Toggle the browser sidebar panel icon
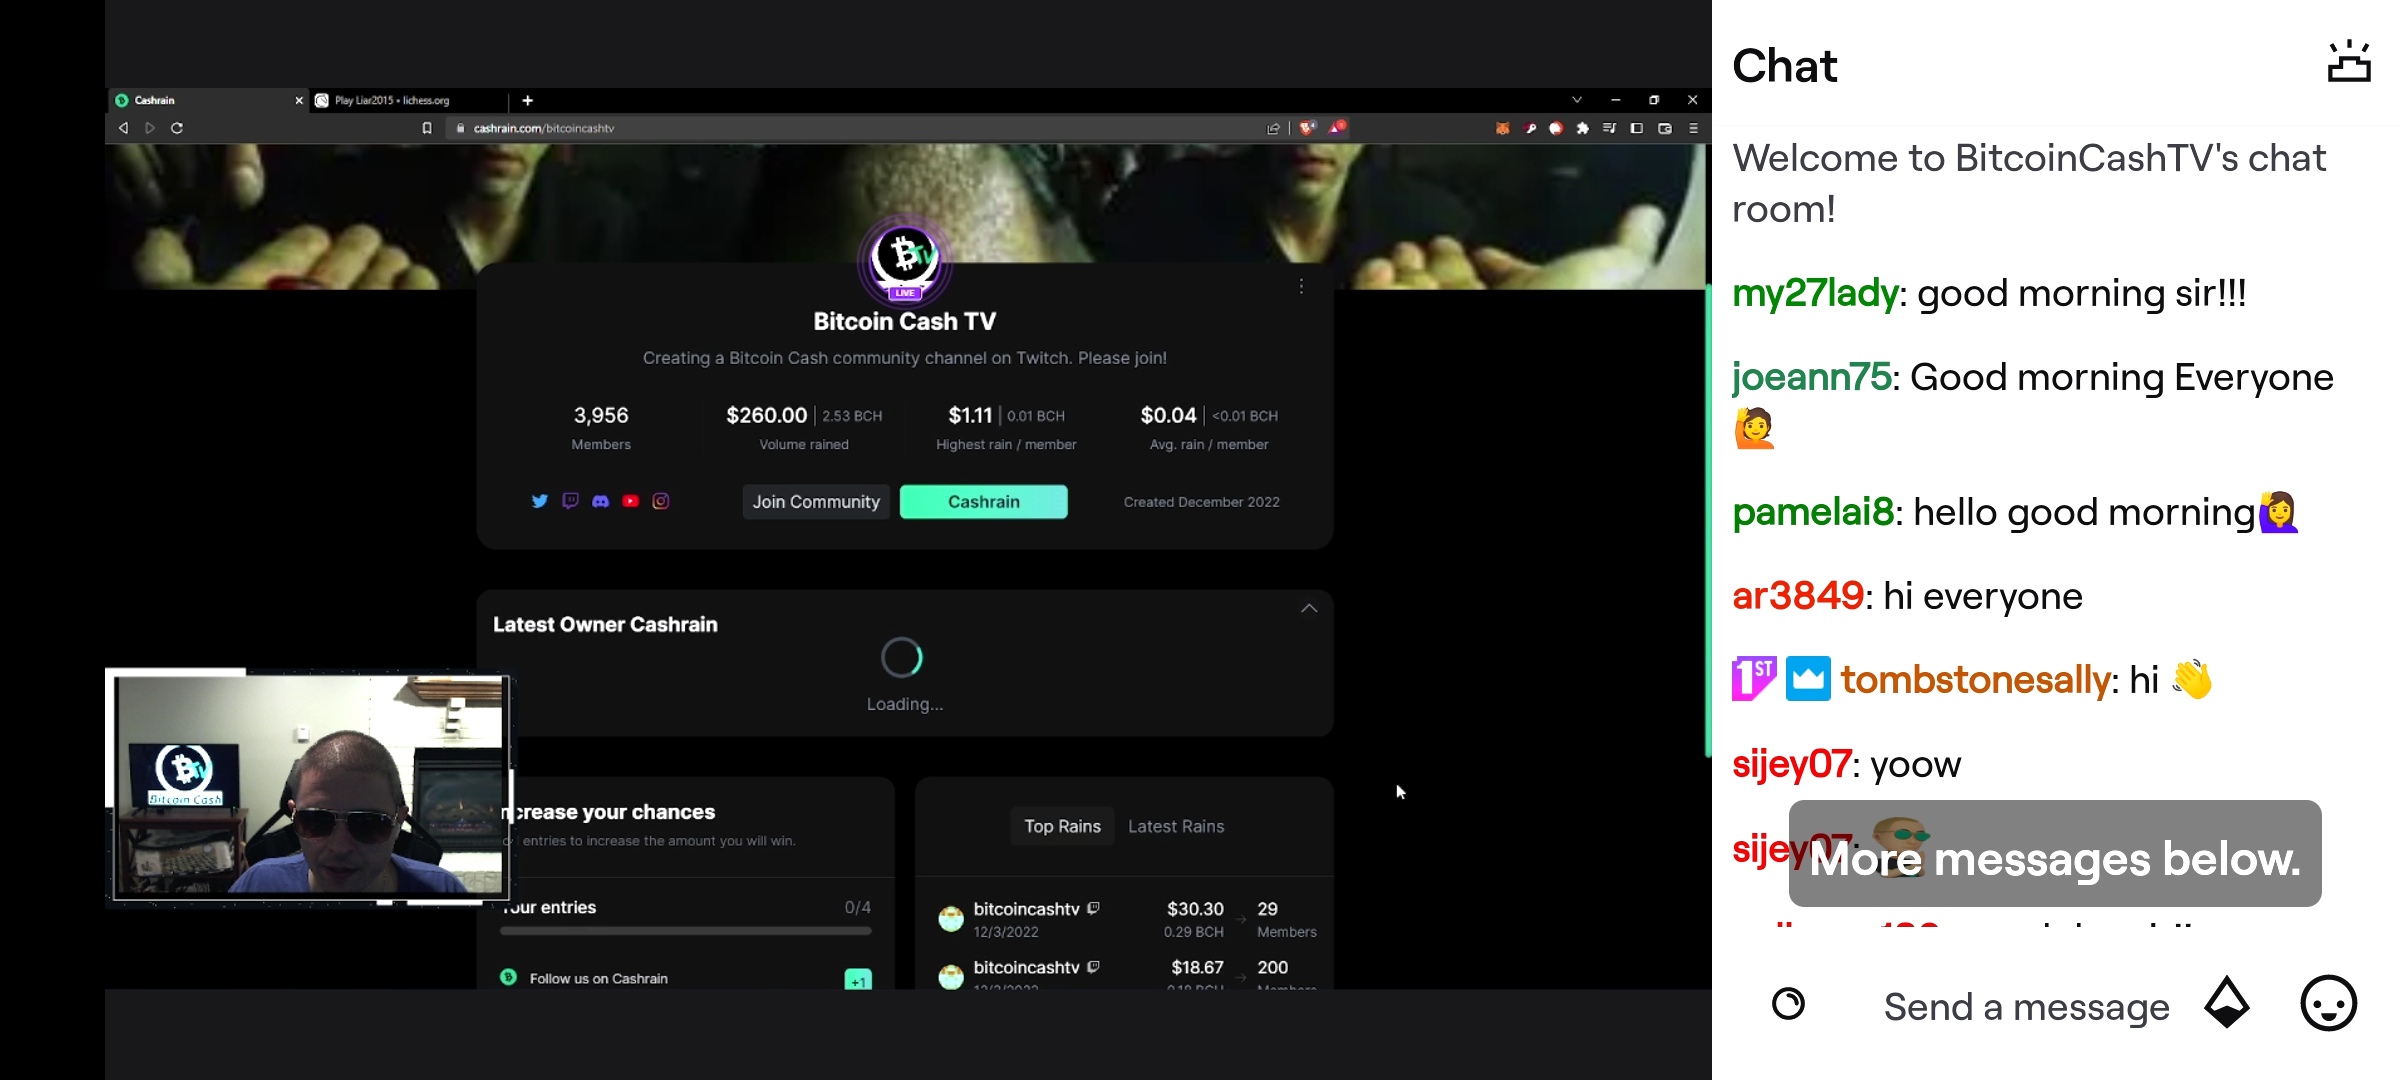This screenshot has height=1080, width=2400. point(1637,128)
